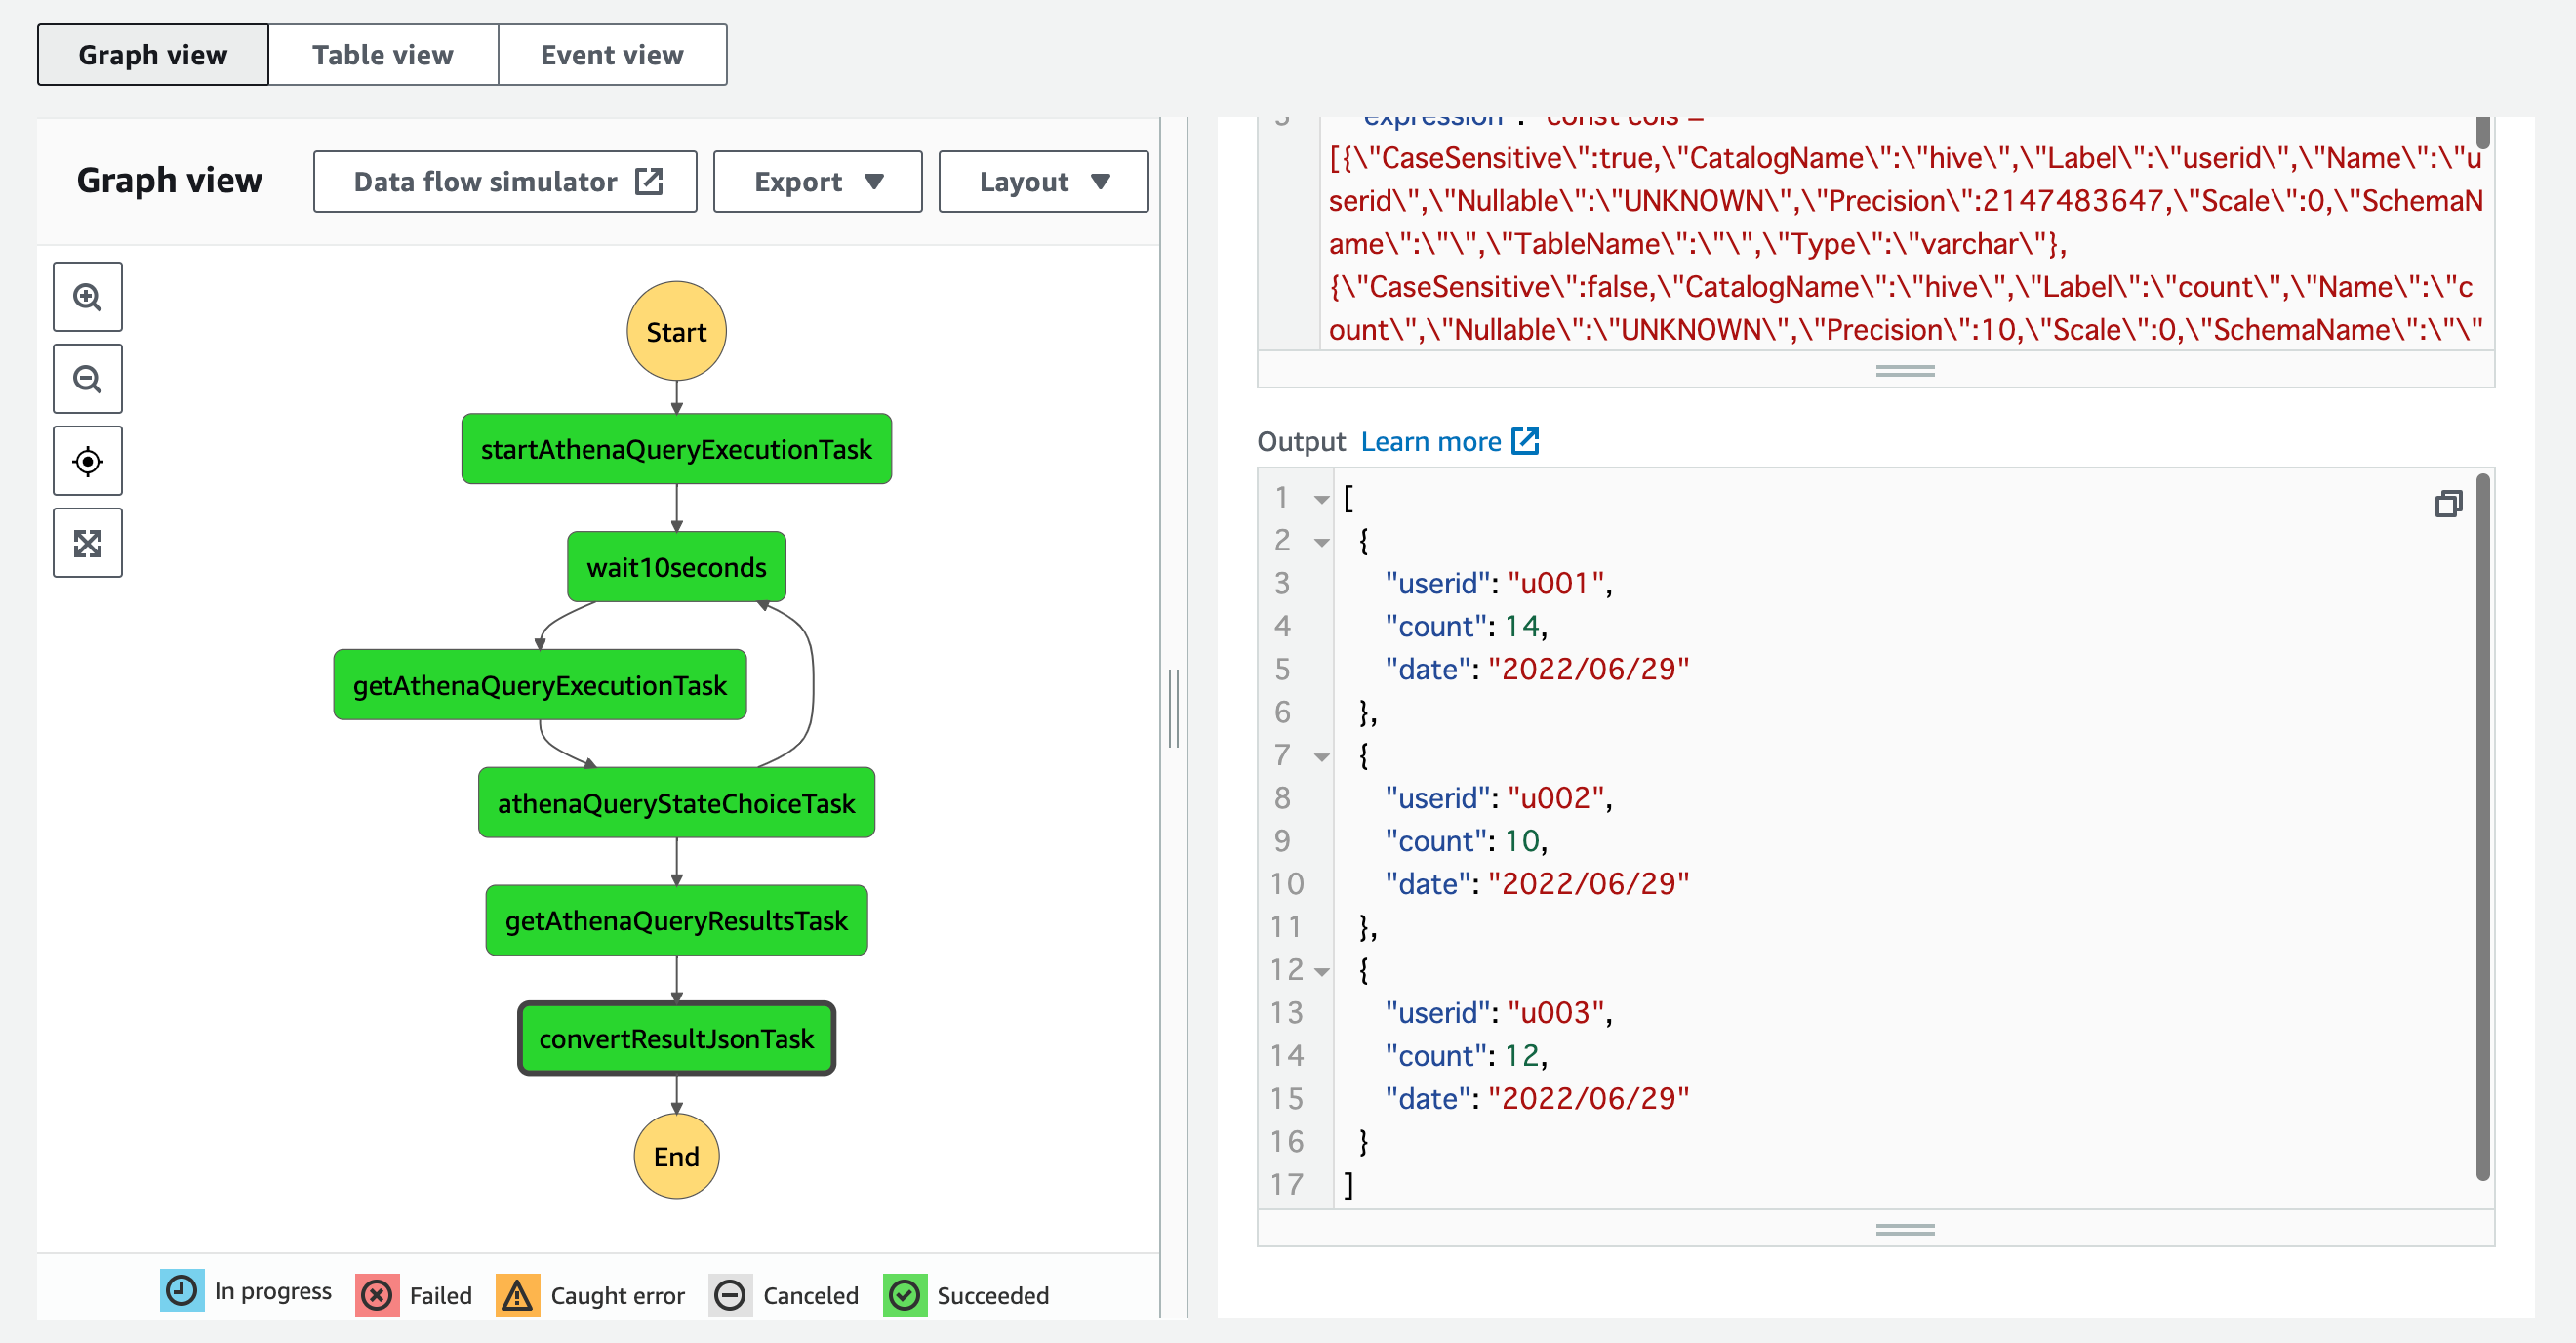This screenshot has height=1343, width=2576.
Task: Click the Output panel vertical scrollbar
Action: tap(2483, 828)
